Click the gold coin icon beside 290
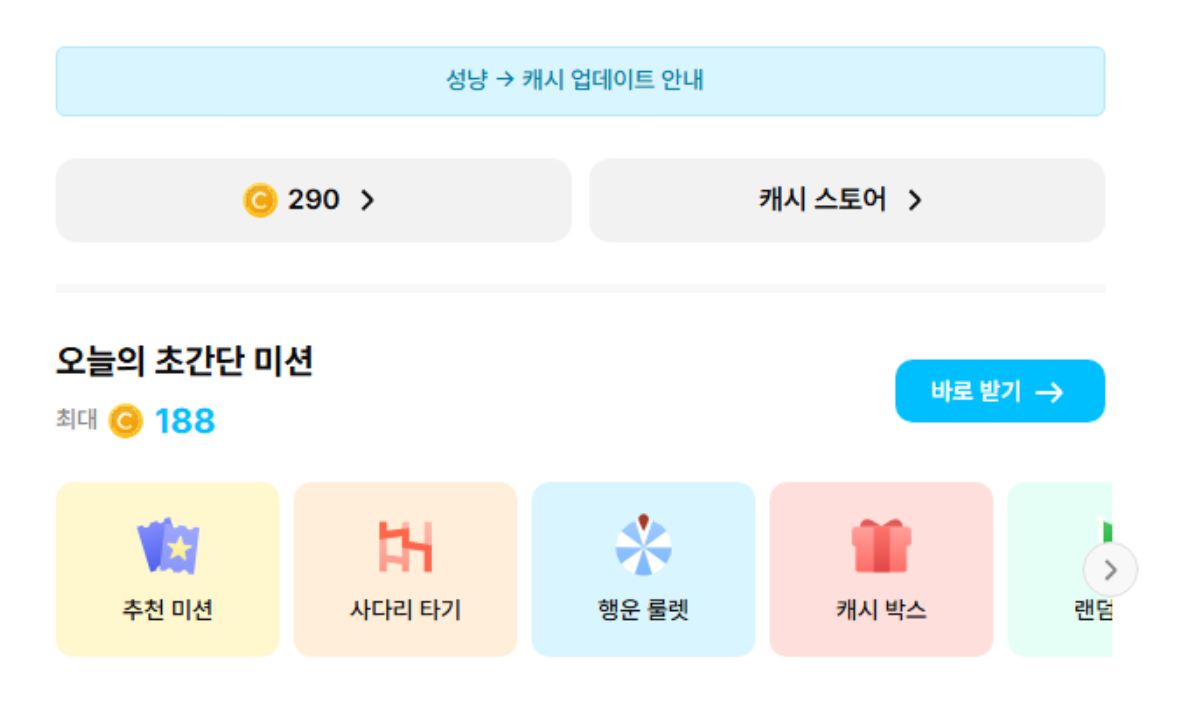 point(259,201)
